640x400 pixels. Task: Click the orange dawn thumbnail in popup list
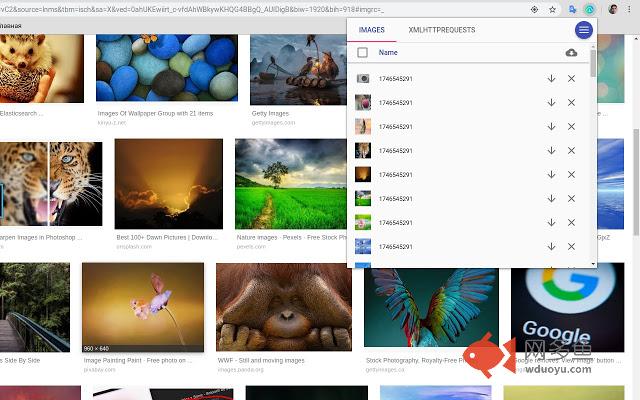[x=363, y=174]
